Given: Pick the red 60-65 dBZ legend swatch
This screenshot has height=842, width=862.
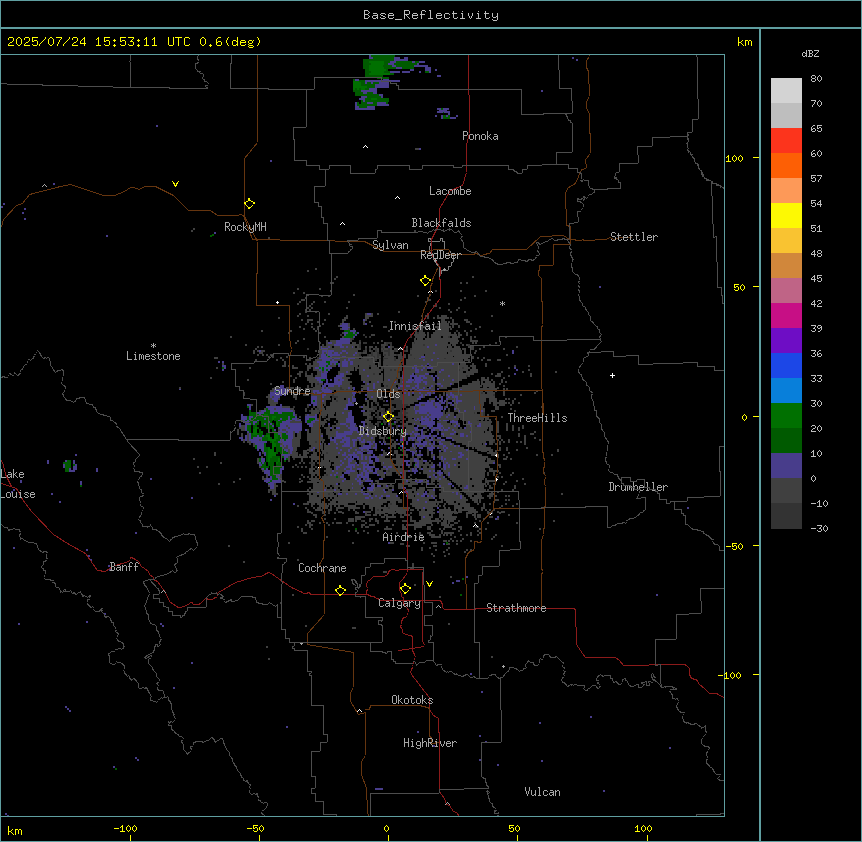Looking at the screenshot, I should pos(786,141).
